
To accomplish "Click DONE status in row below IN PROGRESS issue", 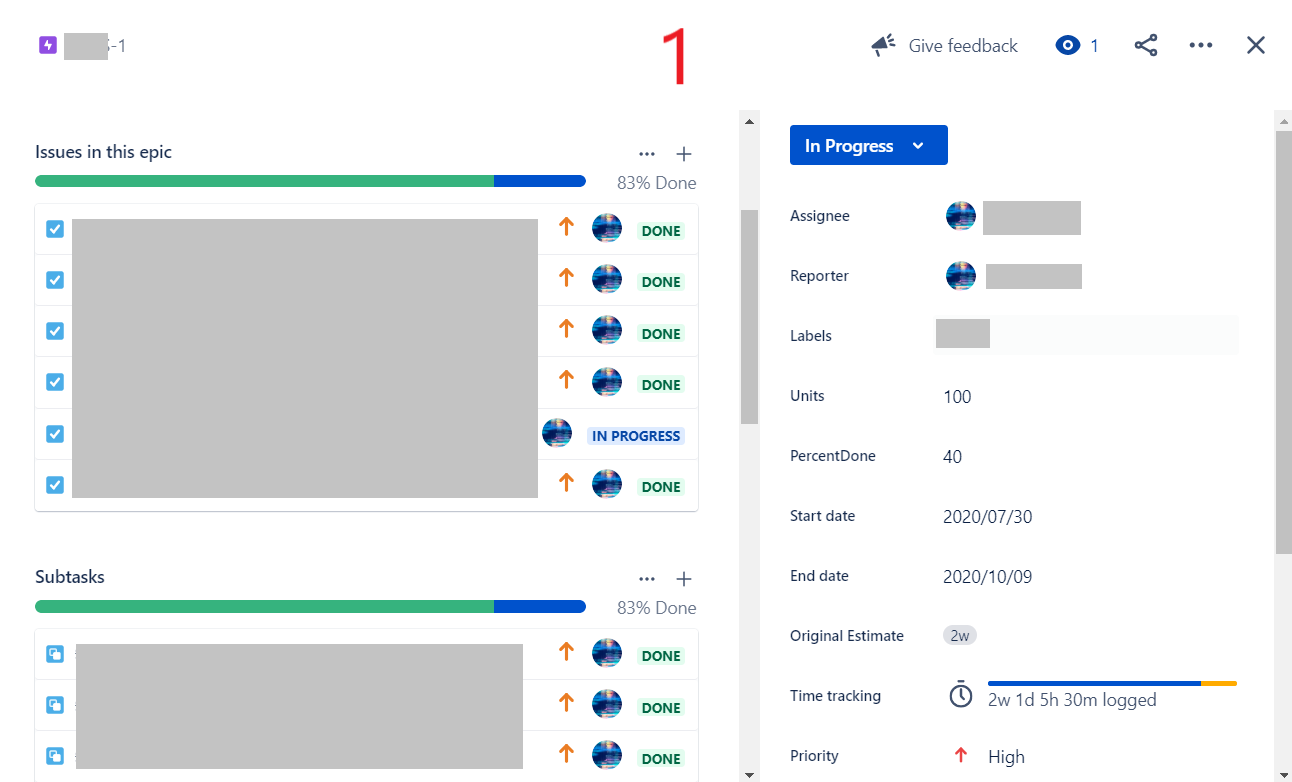I will tap(661, 487).
